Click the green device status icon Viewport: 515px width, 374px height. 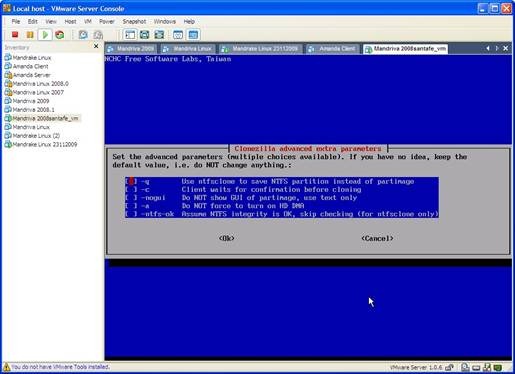coord(498,367)
